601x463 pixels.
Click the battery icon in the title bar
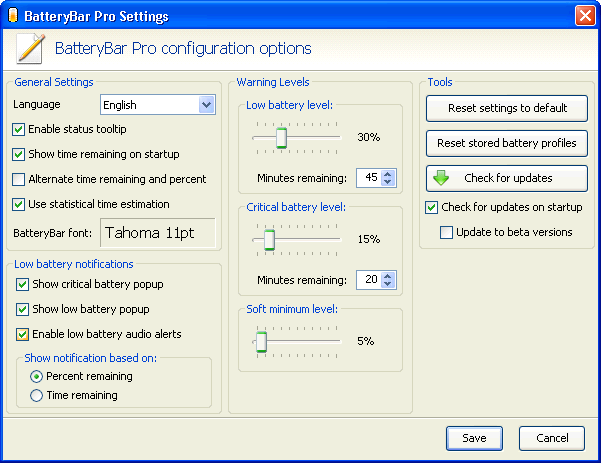13,15
